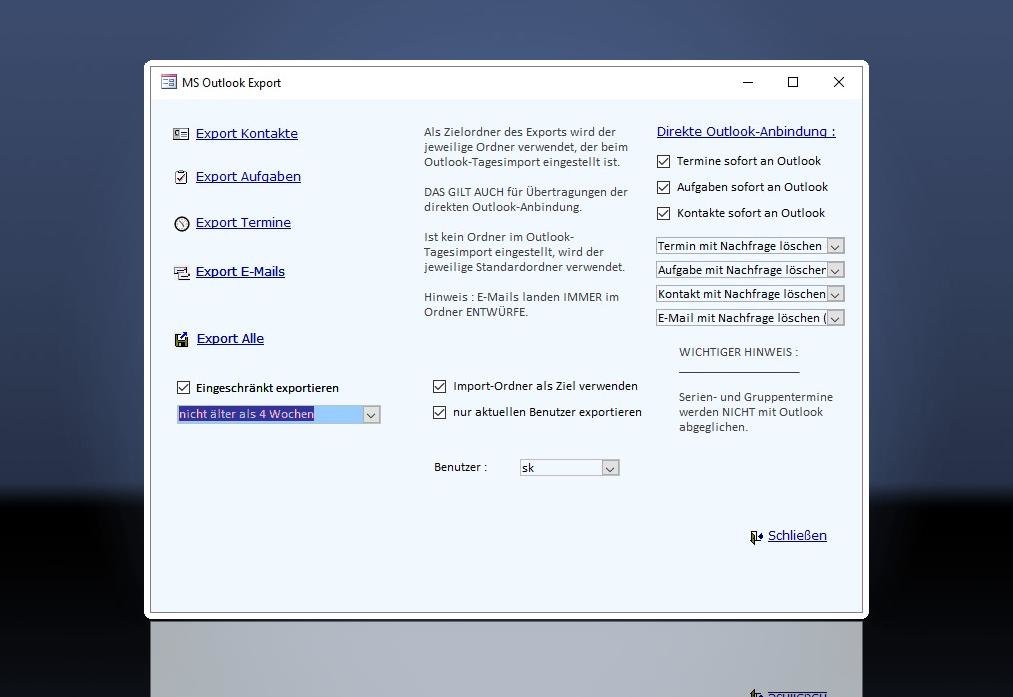Click the paragraph Als Zielordner des Exports
The width and height of the screenshot is (1013, 697).
click(x=526, y=147)
